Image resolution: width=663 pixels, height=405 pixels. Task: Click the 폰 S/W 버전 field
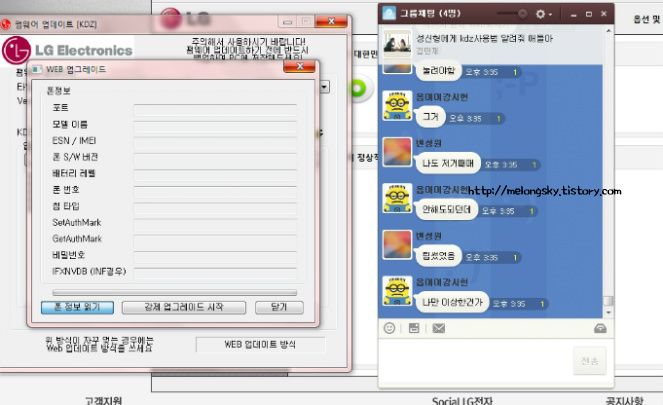[x=215, y=158]
